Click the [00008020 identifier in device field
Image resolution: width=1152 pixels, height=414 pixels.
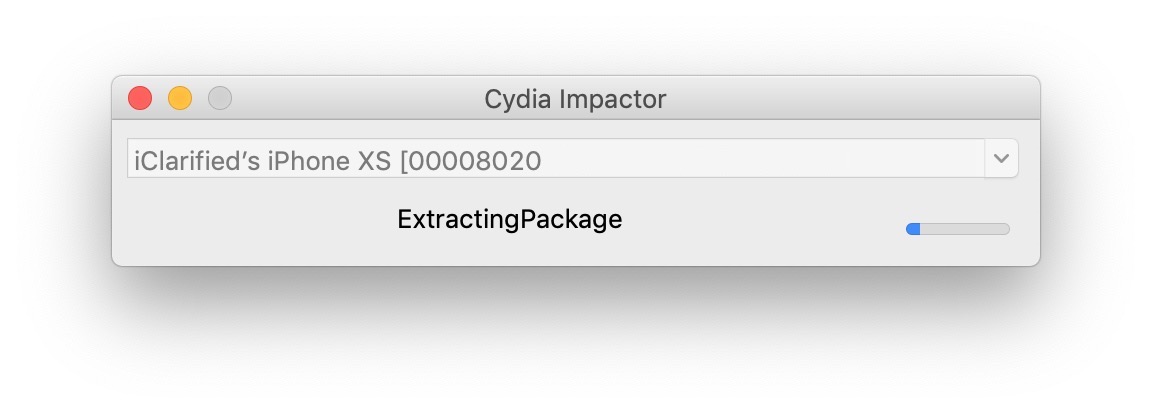tap(471, 160)
